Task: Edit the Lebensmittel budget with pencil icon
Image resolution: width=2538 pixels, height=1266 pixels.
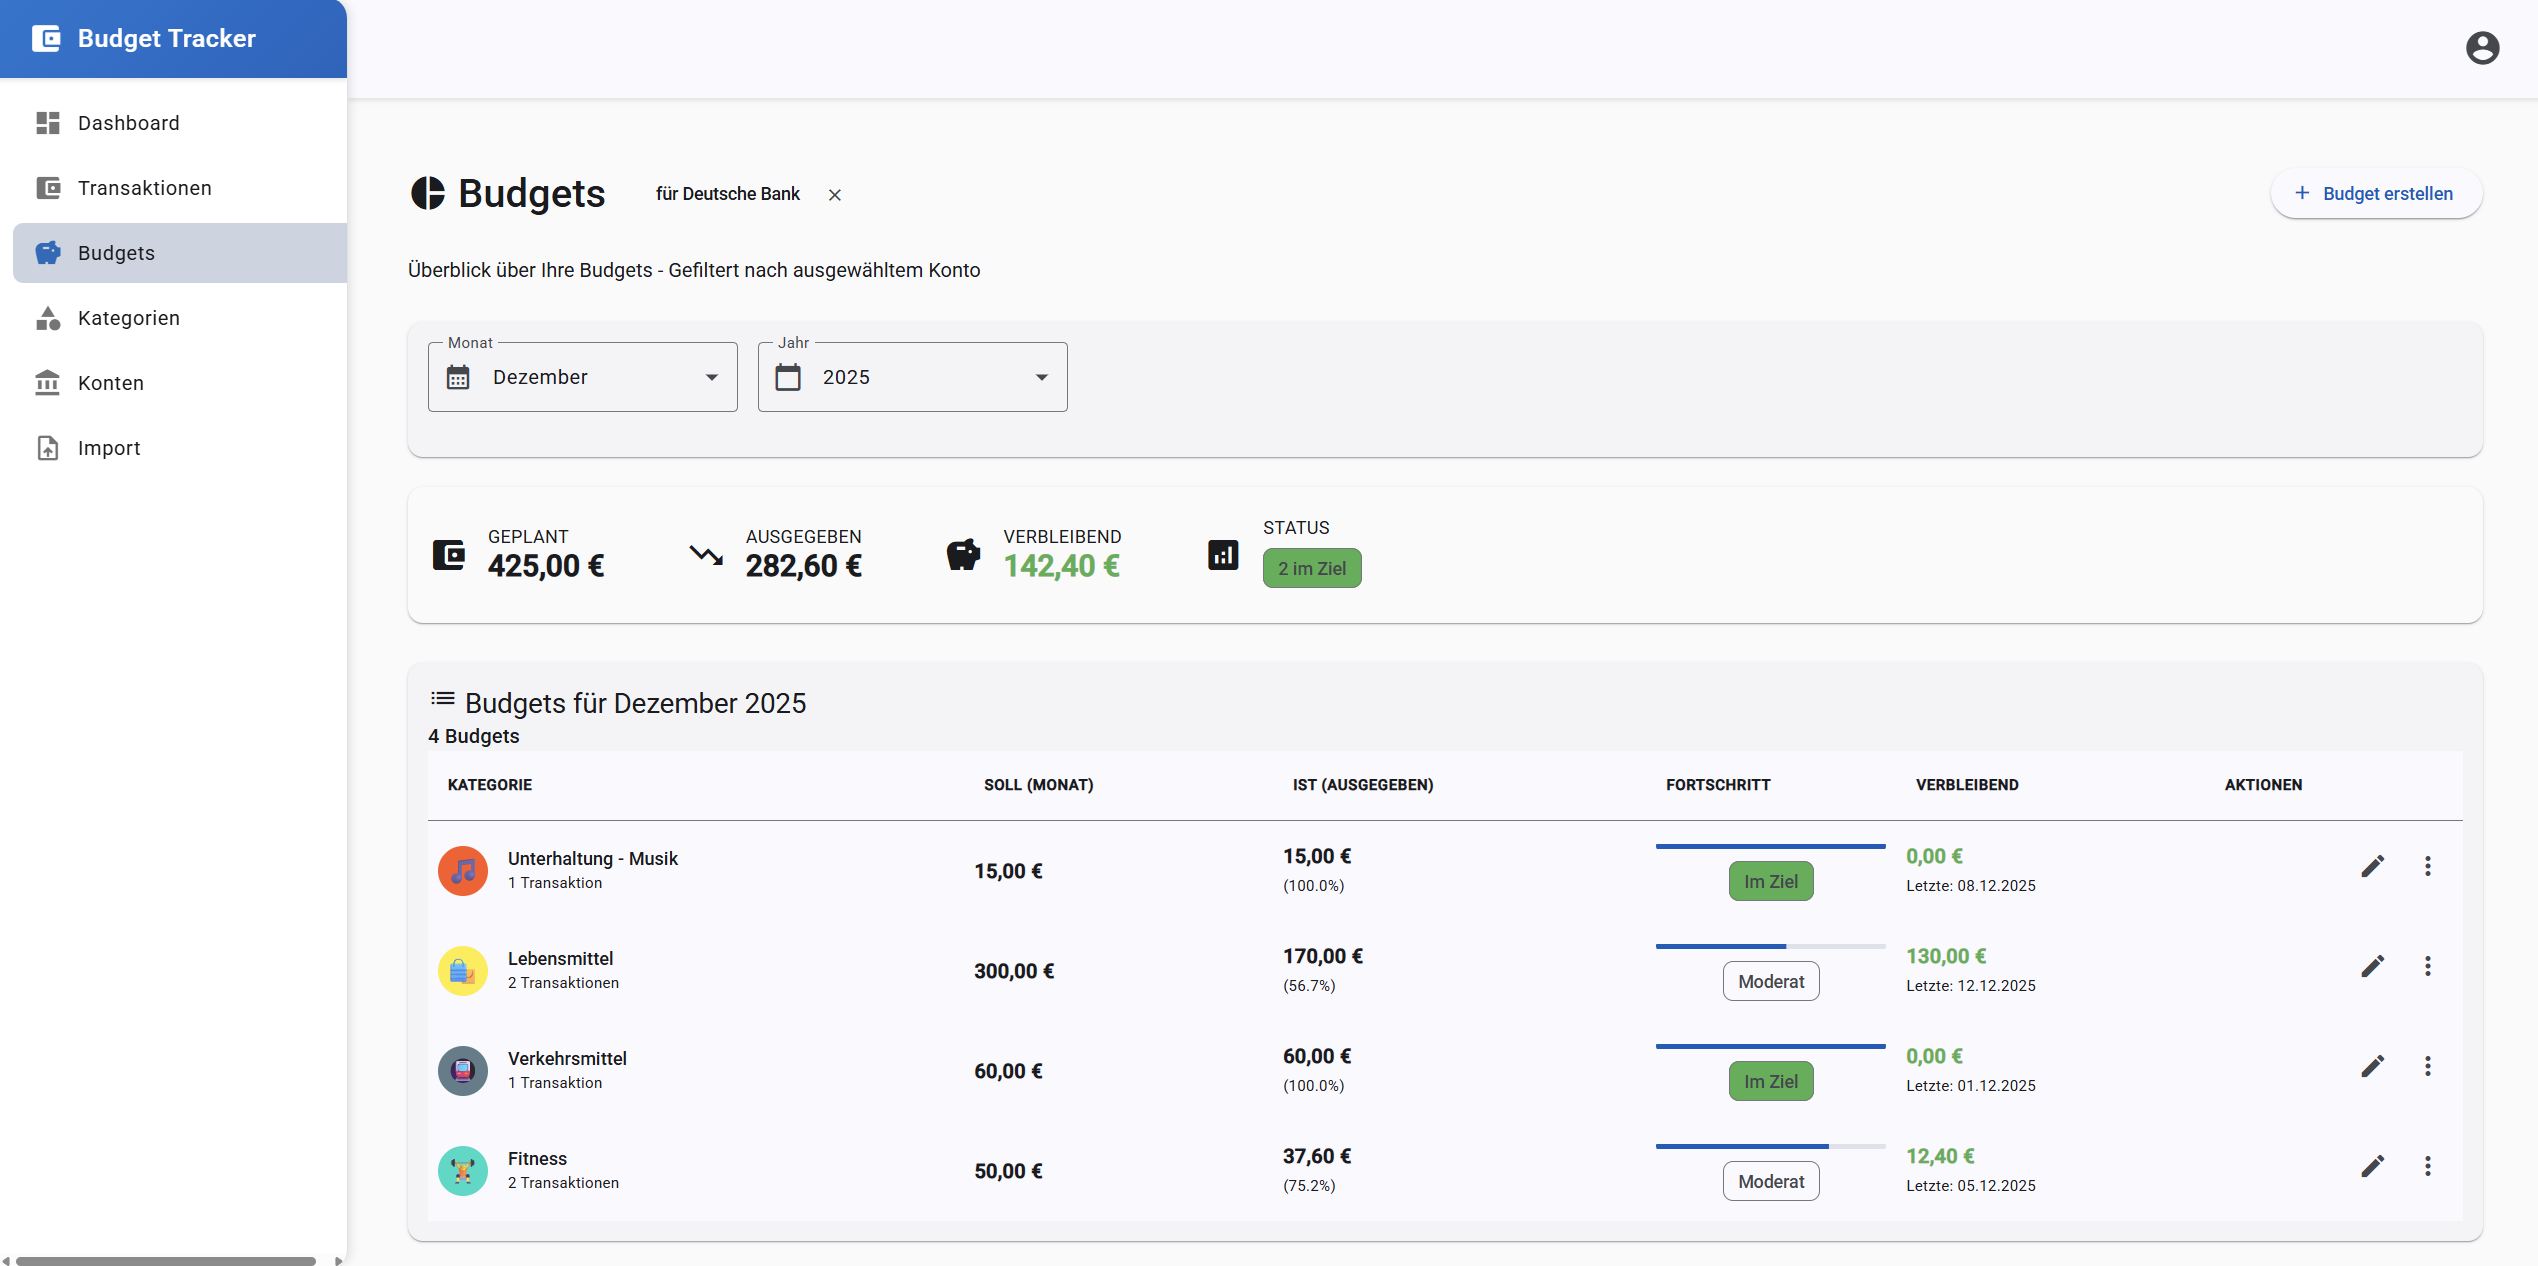Action: pos(2372,966)
